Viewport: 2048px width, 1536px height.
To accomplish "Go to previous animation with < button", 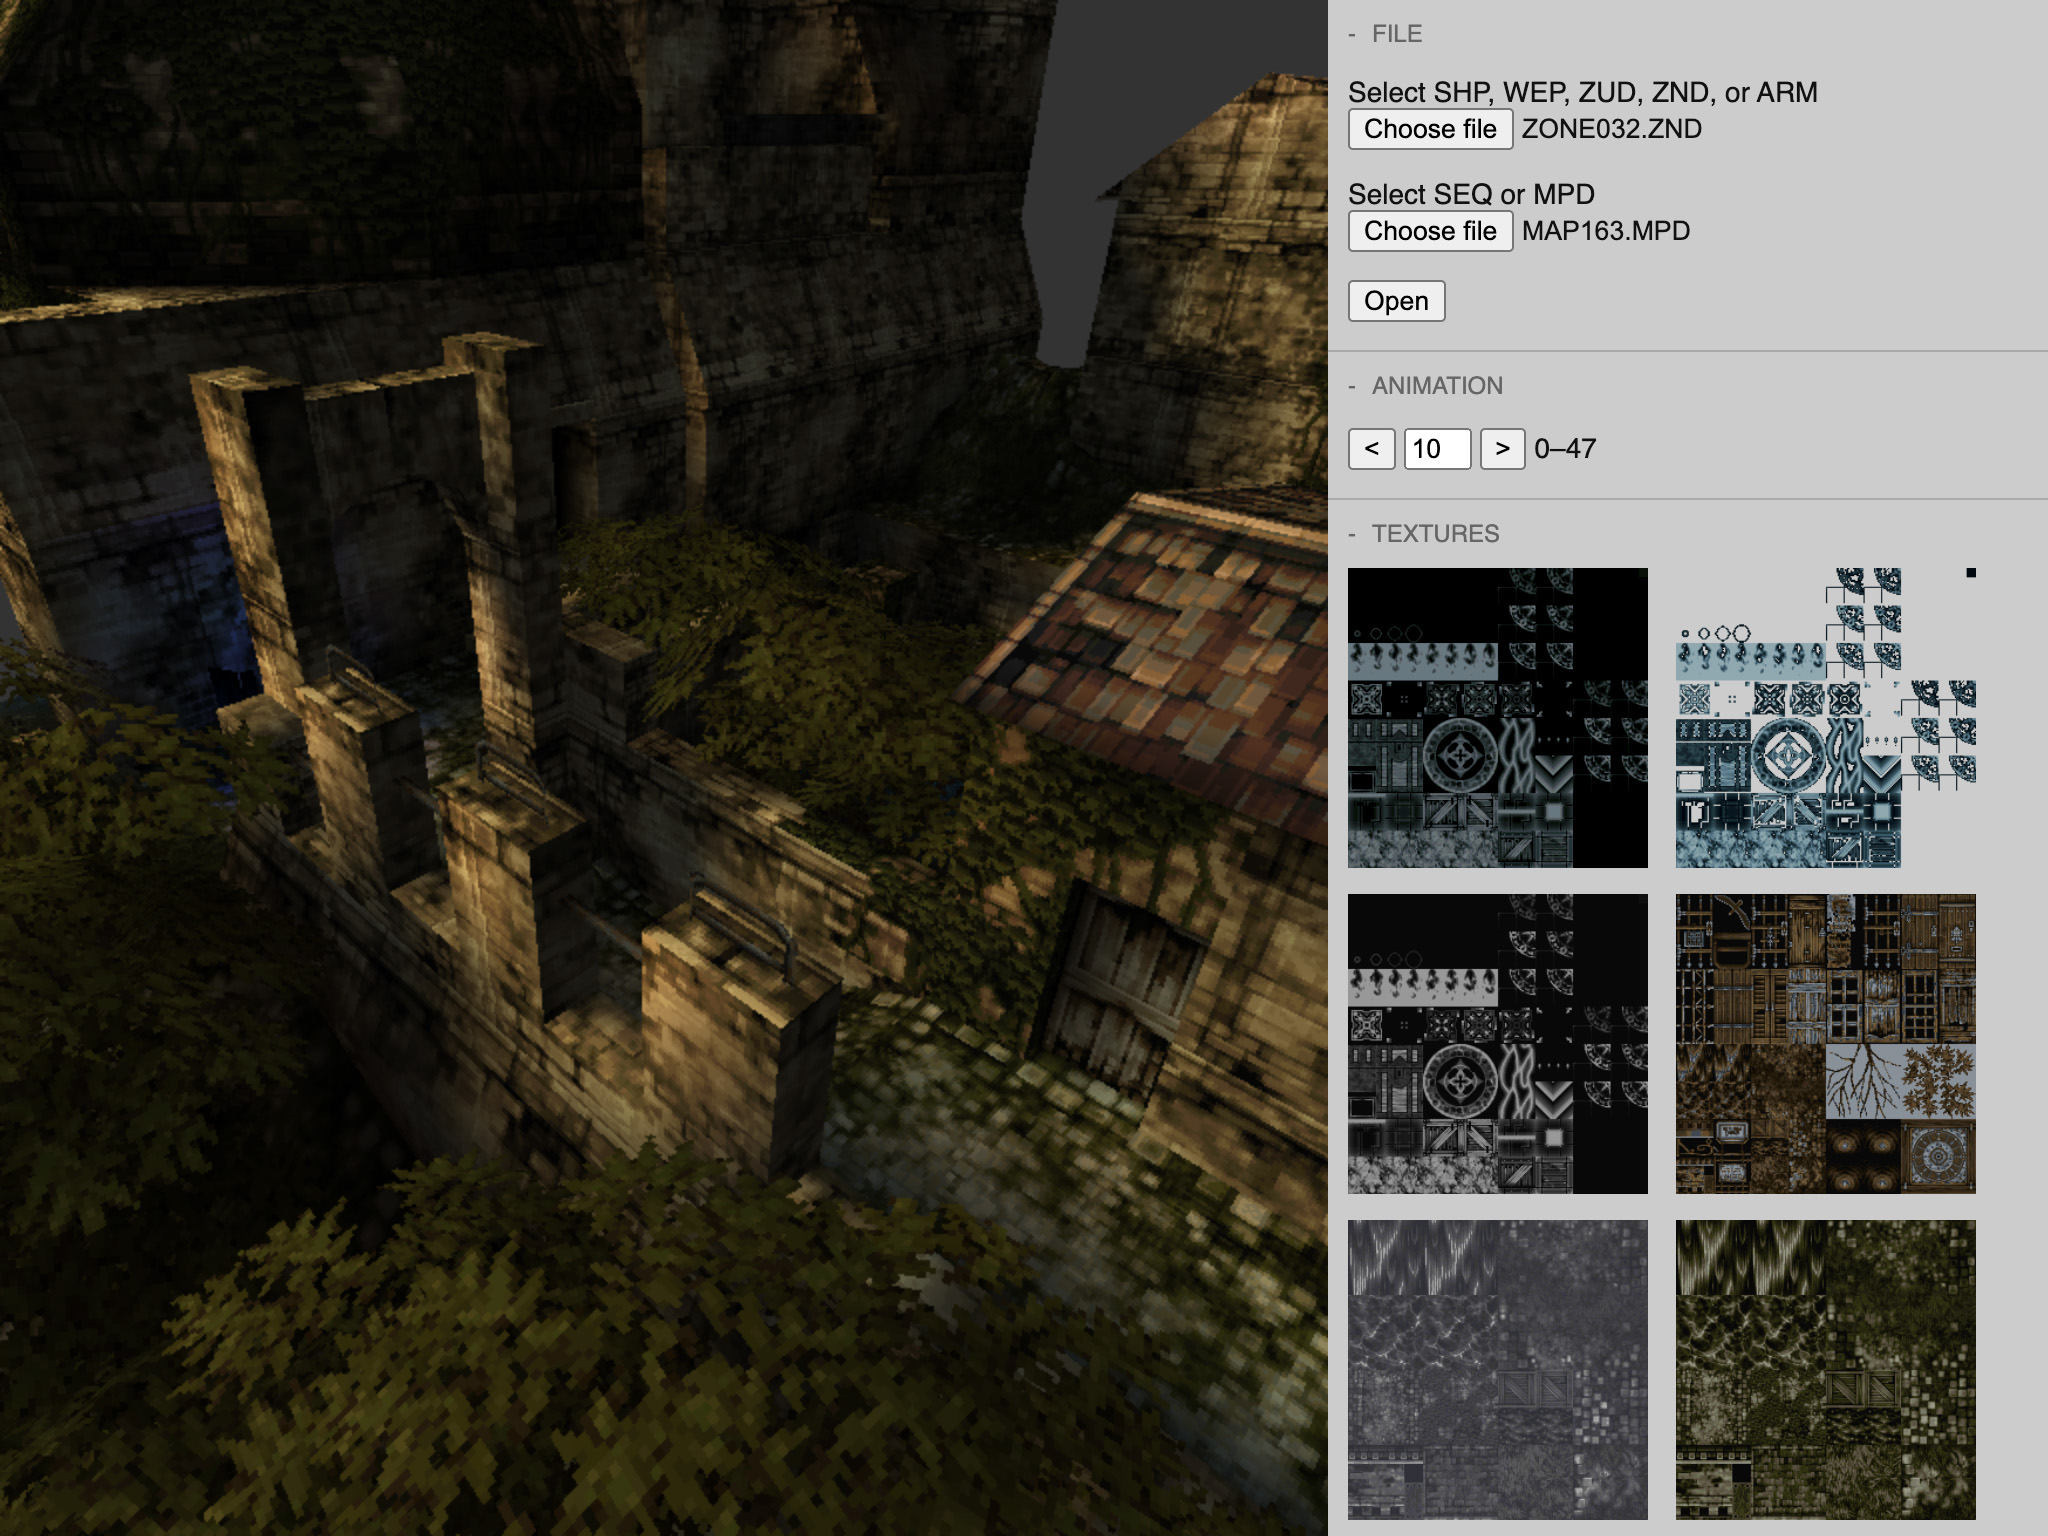I will tap(1371, 449).
